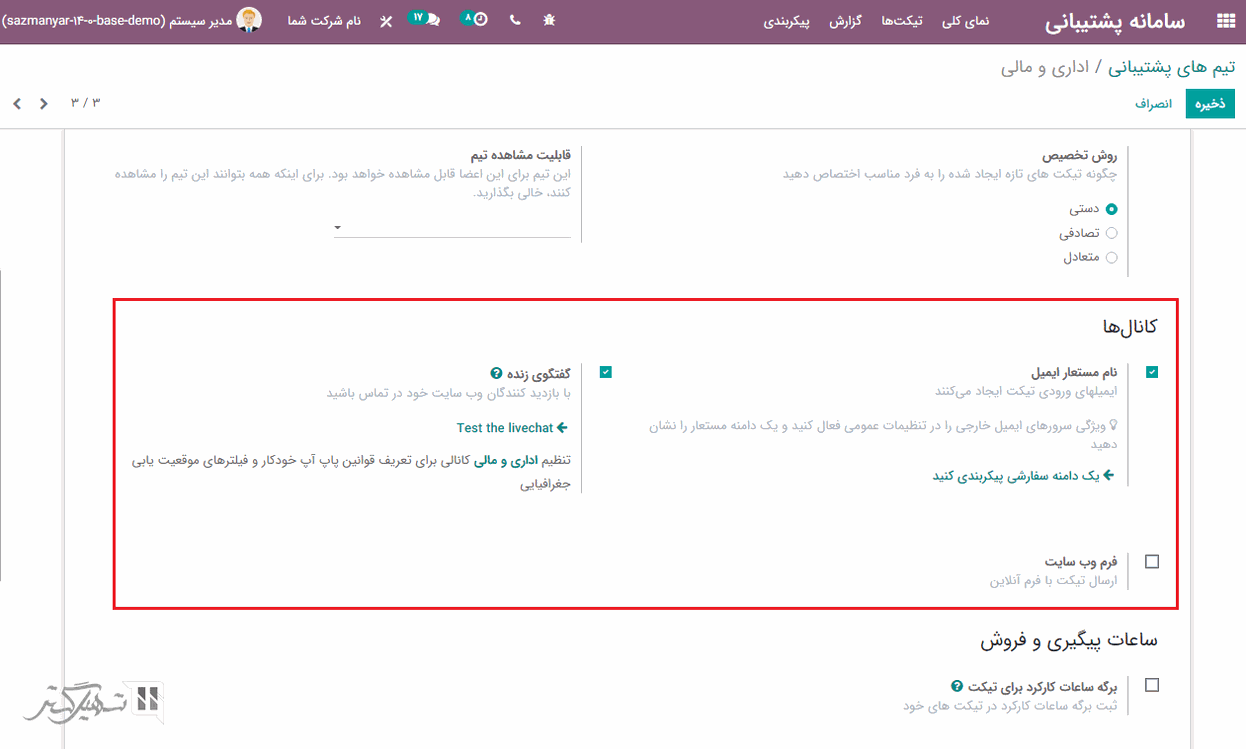Go to next record arrow
Screen dimensions: 1246x749
(17, 103)
